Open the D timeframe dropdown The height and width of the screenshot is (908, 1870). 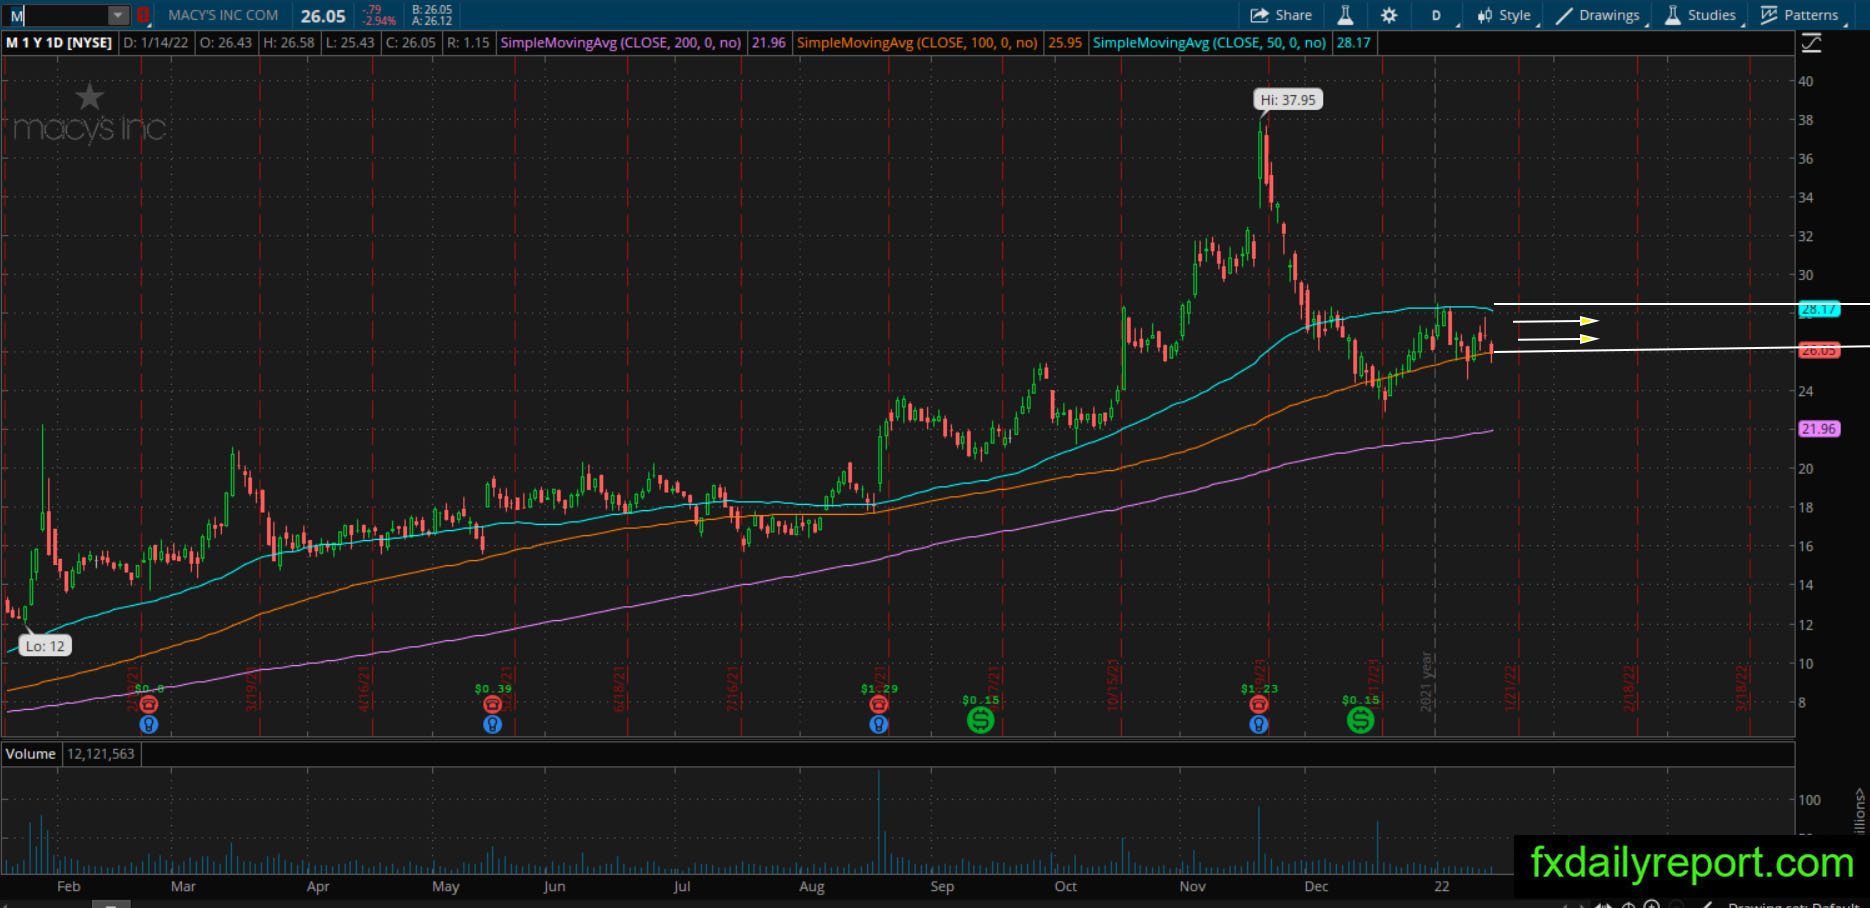coord(1437,15)
